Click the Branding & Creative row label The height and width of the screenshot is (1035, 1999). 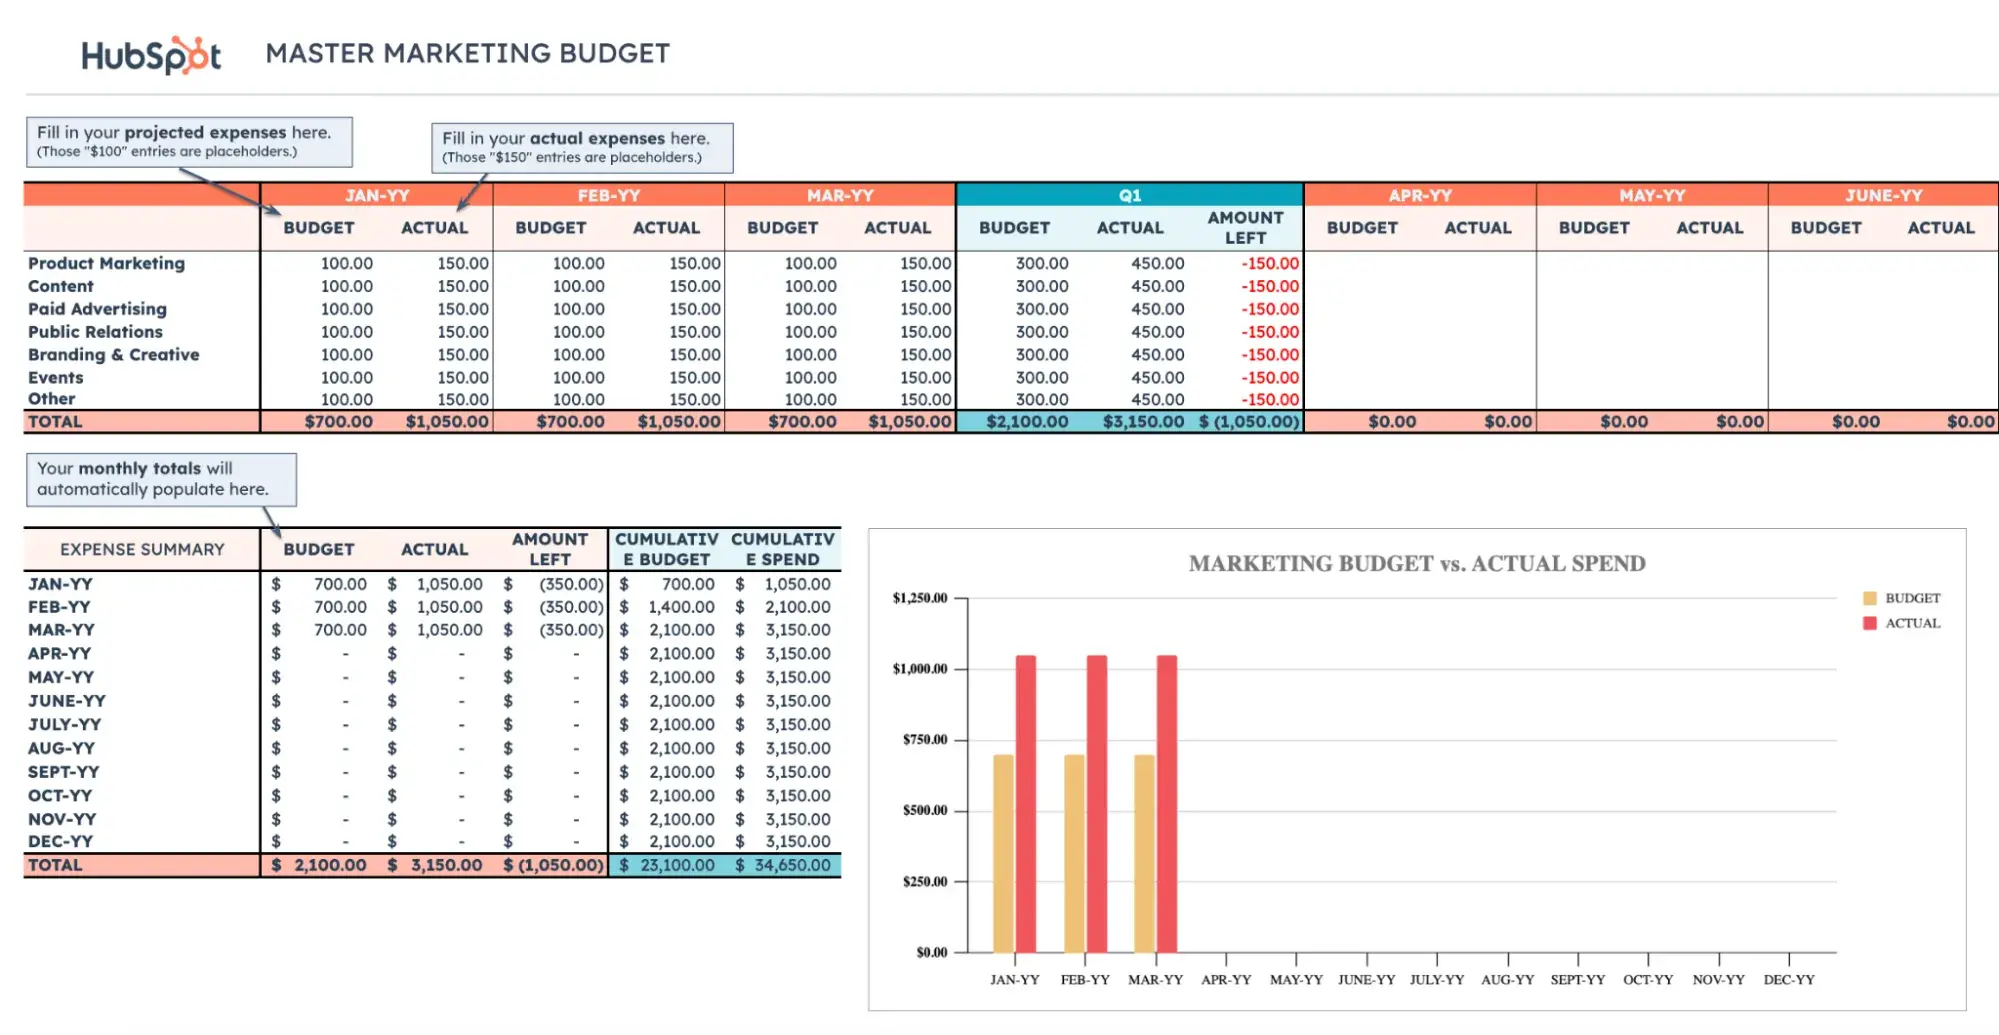pos(113,355)
